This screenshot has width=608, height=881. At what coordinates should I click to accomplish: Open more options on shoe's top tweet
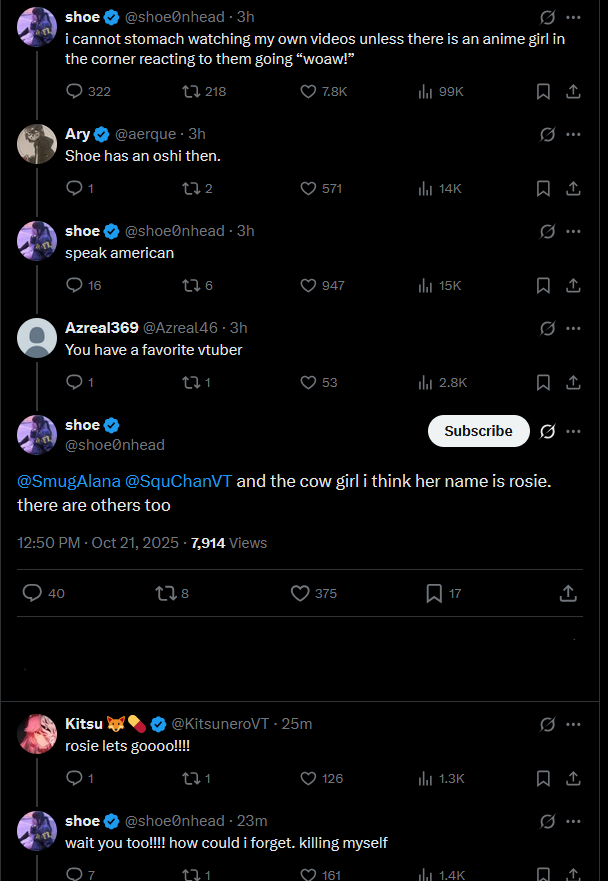click(x=573, y=17)
